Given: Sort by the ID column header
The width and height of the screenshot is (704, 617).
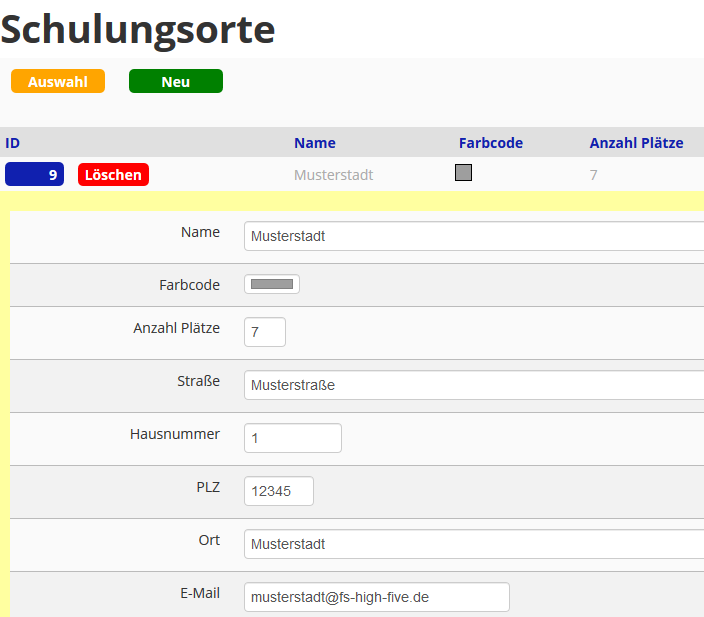Looking at the screenshot, I should pos(13,143).
